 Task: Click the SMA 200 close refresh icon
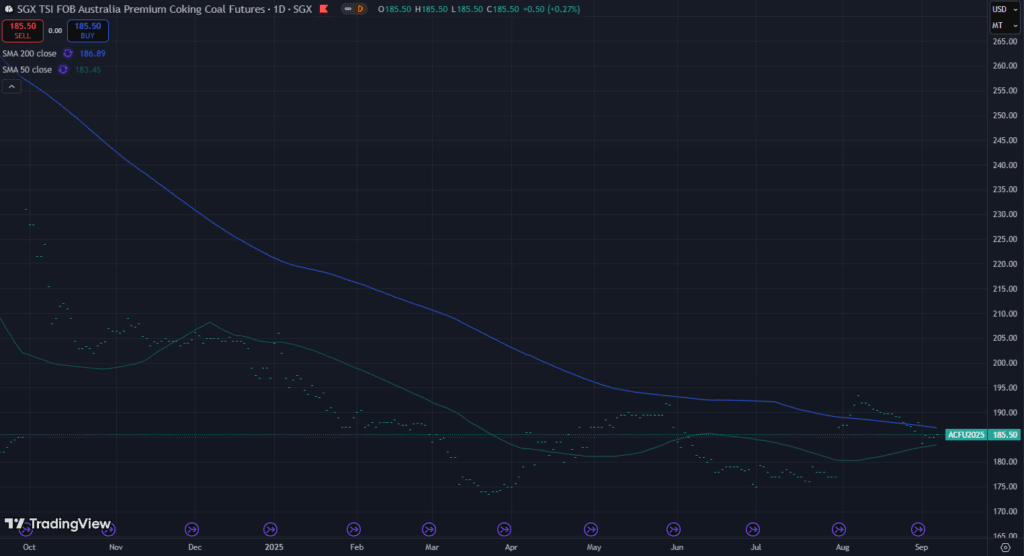click(68, 53)
